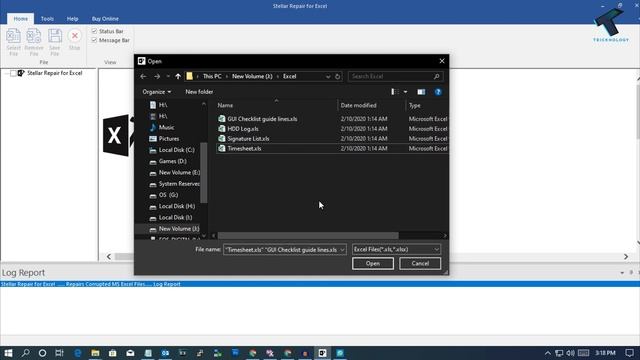This screenshot has height=360, width=640.
Task: Click the Remove File ribbon icon
Action: click(34, 42)
